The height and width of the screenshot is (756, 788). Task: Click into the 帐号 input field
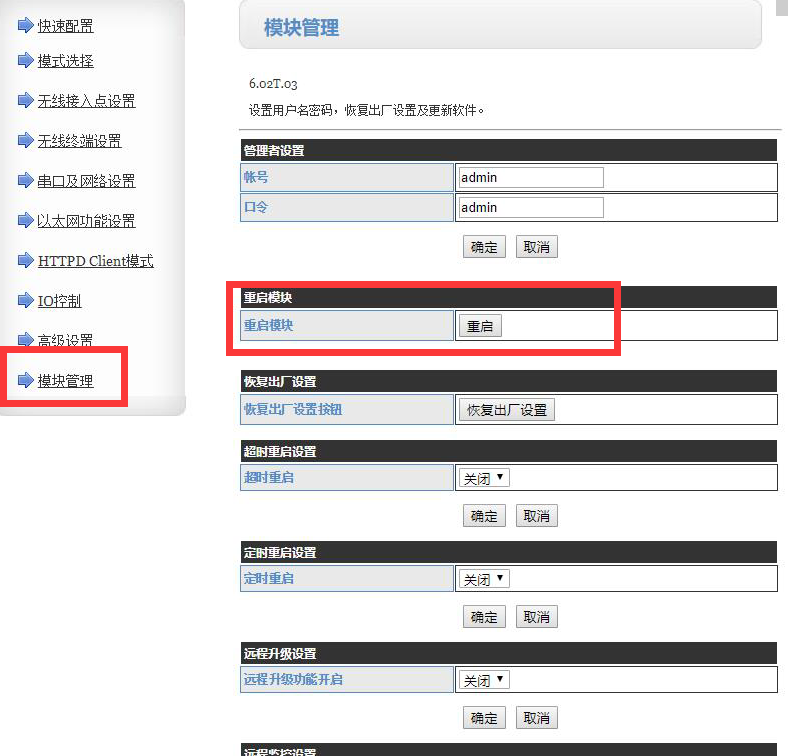tap(530, 177)
